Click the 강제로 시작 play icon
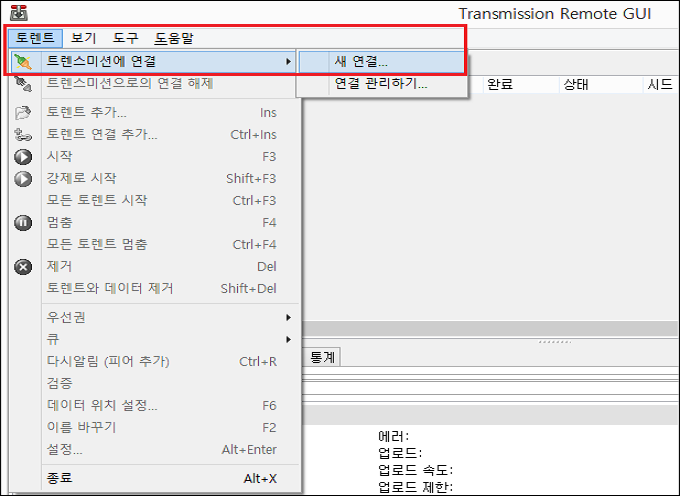This screenshot has height=496, width=680. 23,179
